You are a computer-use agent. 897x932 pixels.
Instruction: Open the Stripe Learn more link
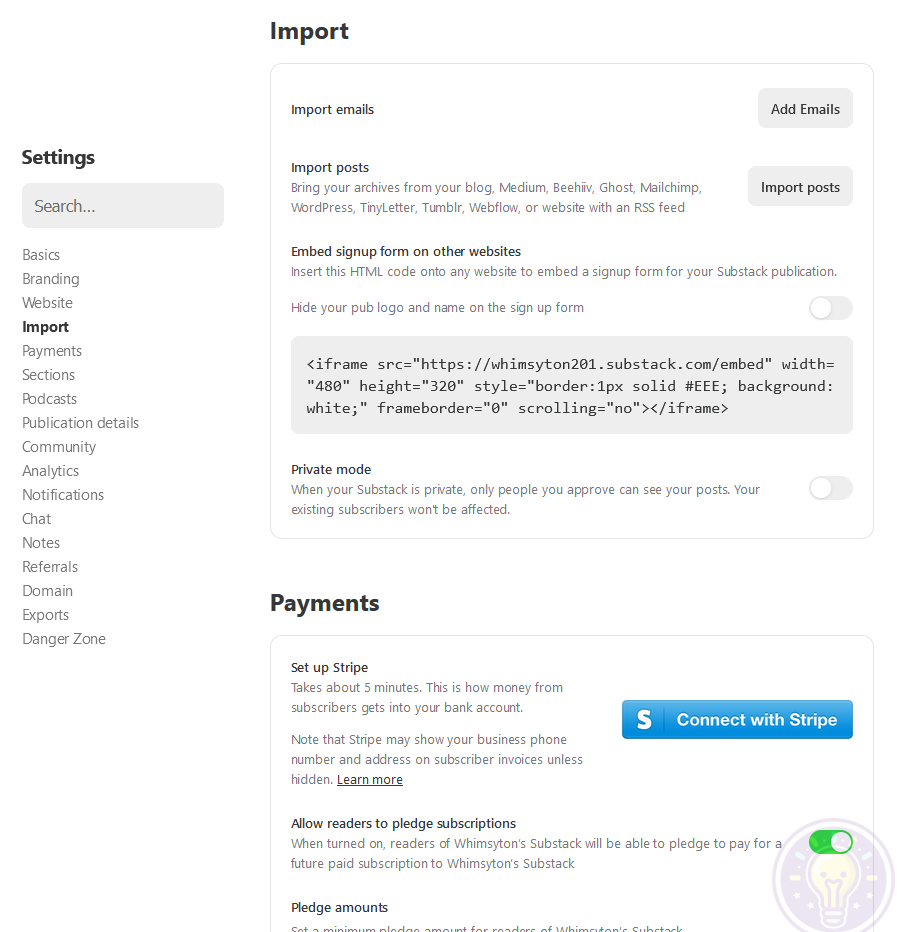(370, 779)
